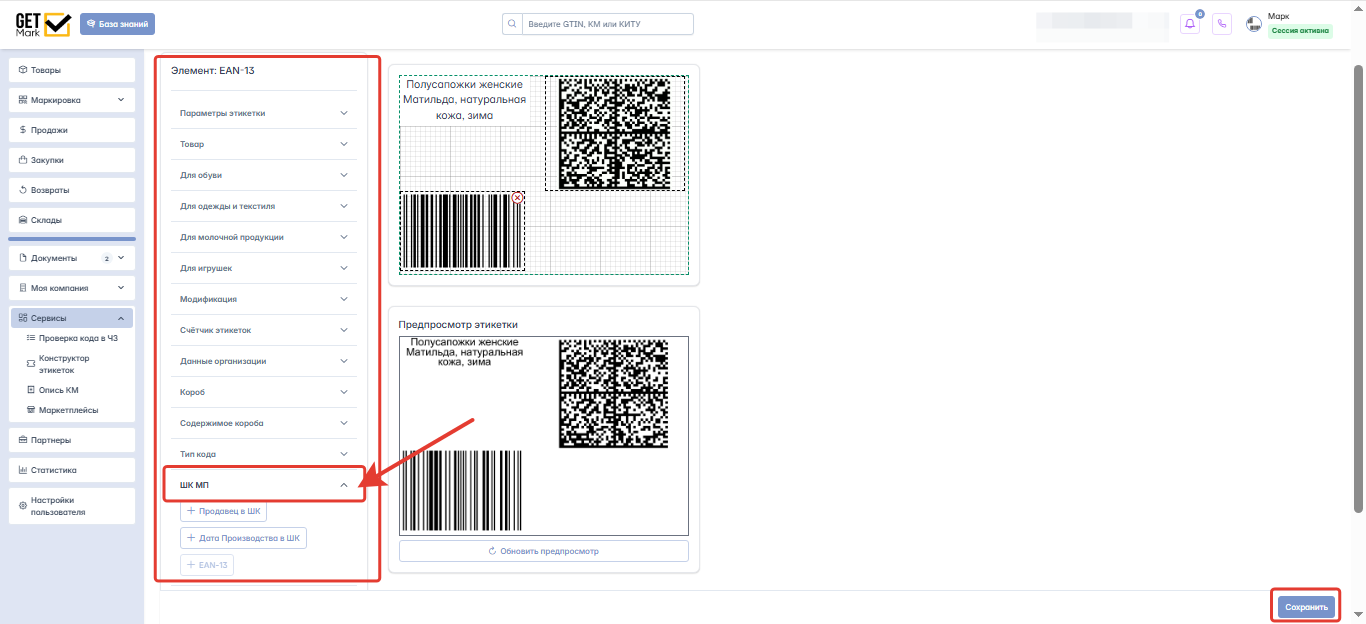Screen dimensions: 1366x624
Task: Click Обновить предпросмотр button
Action: [543, 551]
